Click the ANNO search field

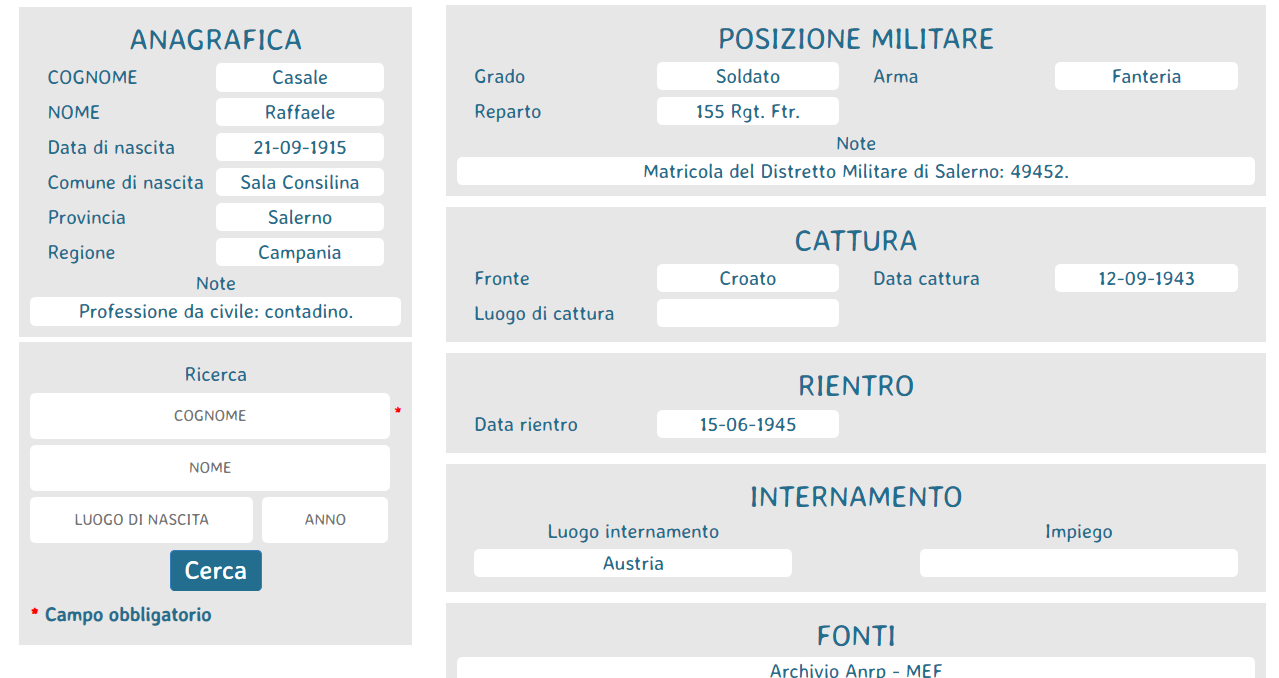[325, 520]
